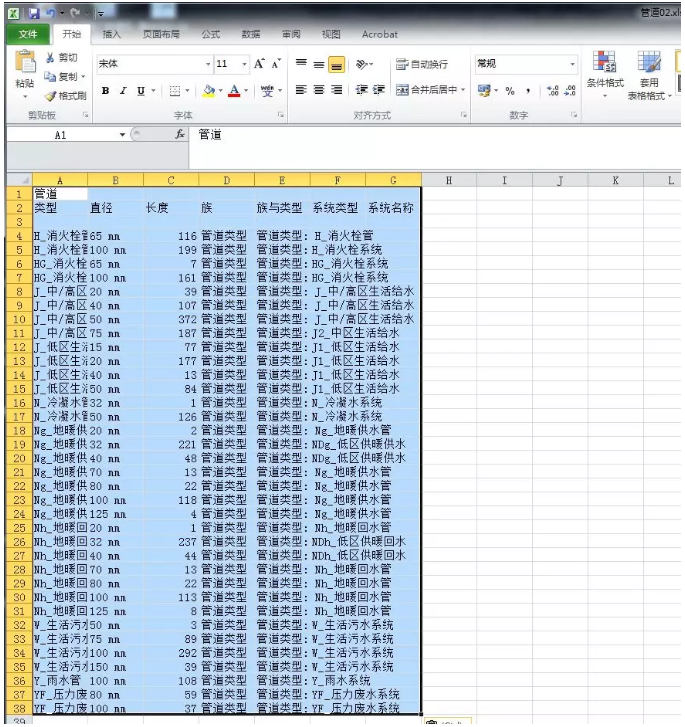Open the Merge and Center dropdown arrow
This screenshot has width=685, height=727.
pyautogui.click(x=463, y=90)
